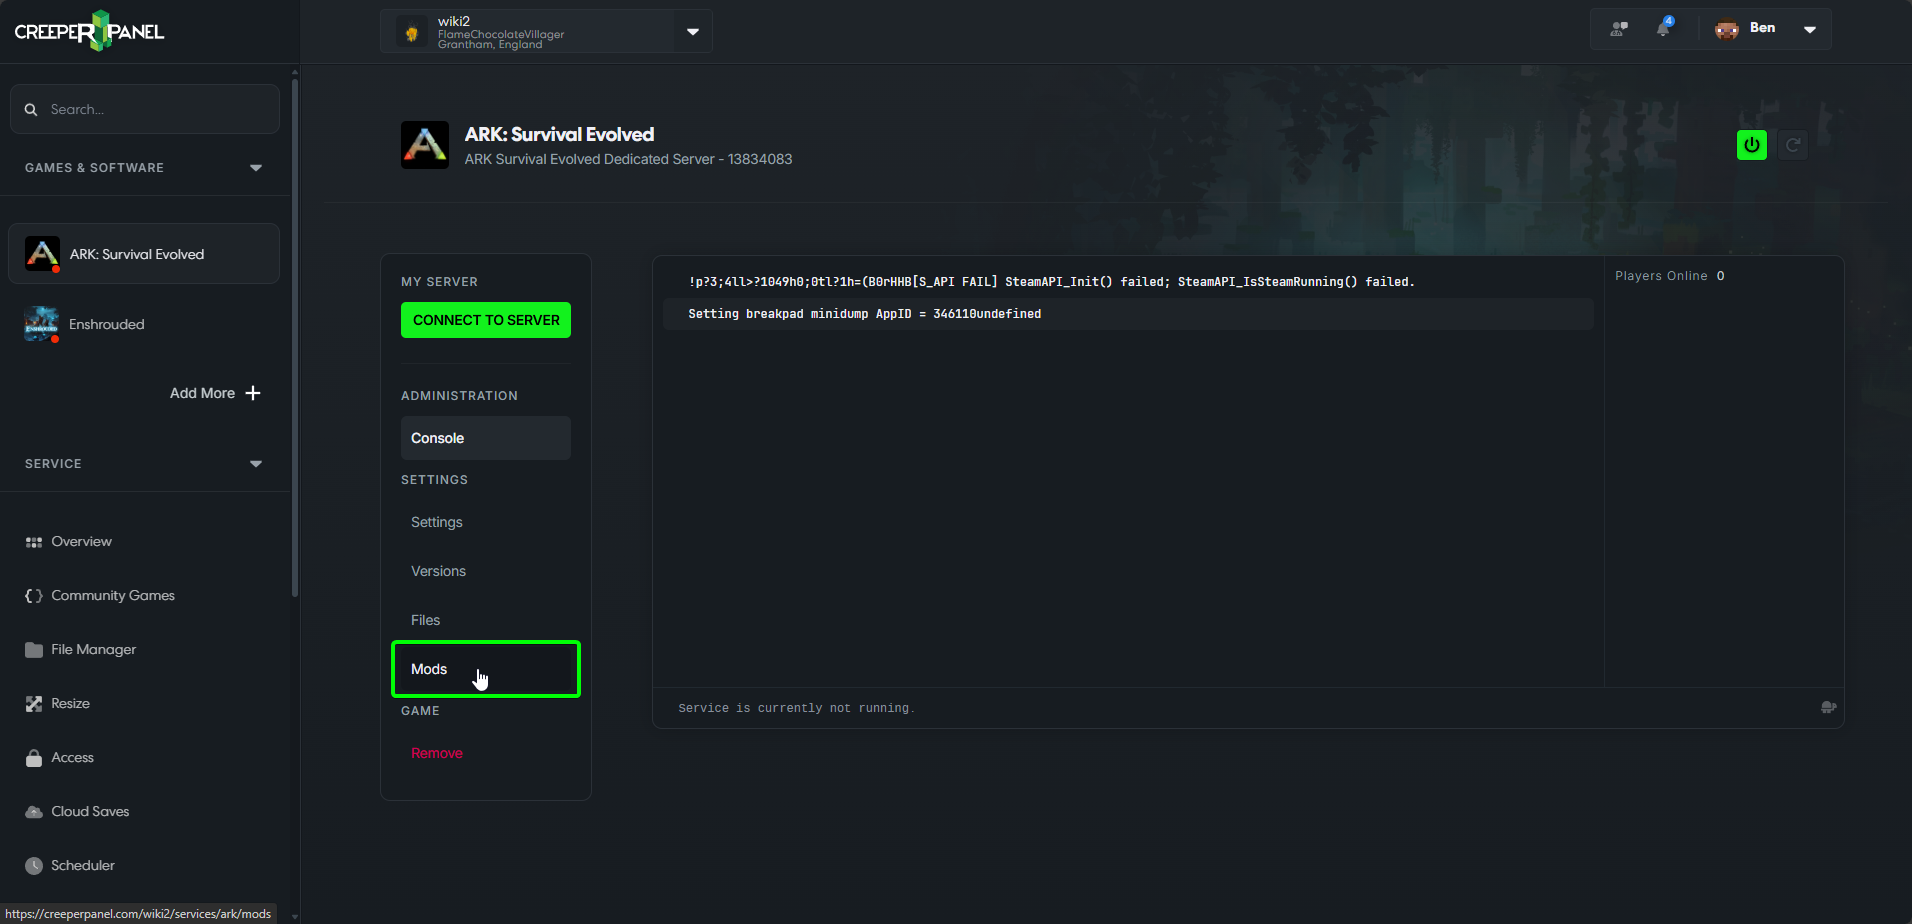Click the green power button icon
The height and width of the screenshot is (924, 1912).
coord(1752,145)
